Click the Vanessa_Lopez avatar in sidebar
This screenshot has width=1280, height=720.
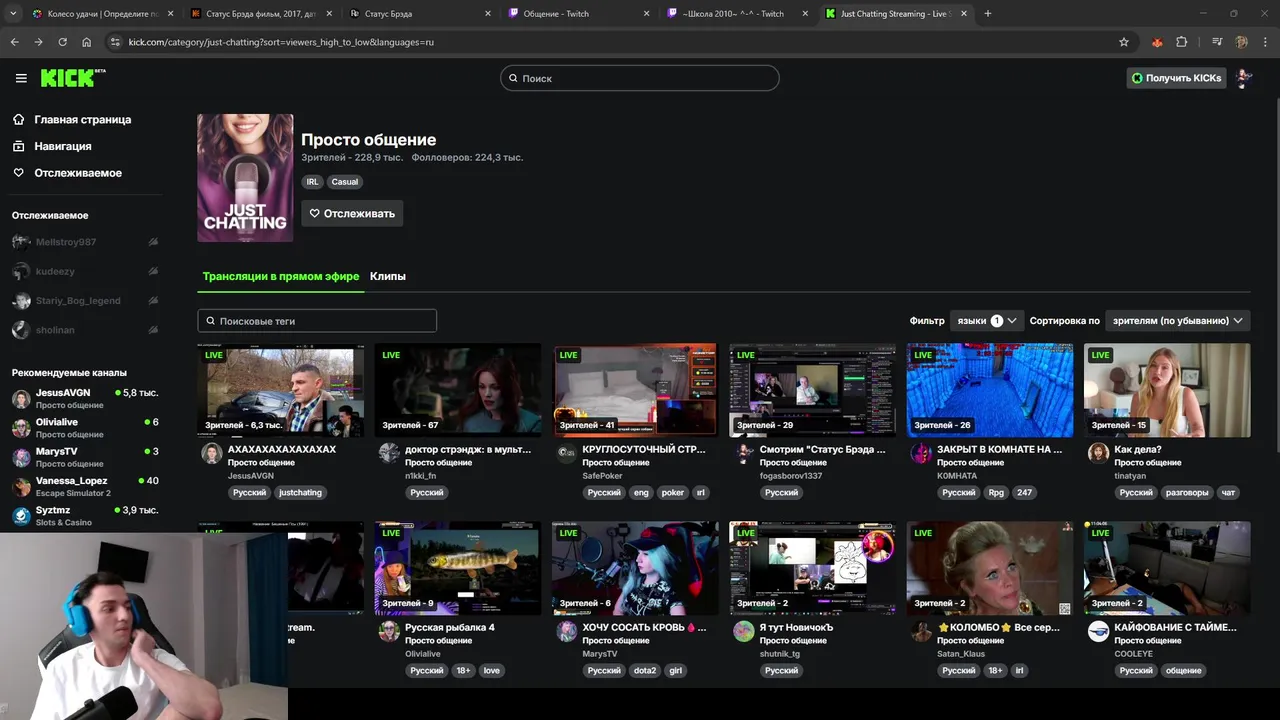coord(21,487)
